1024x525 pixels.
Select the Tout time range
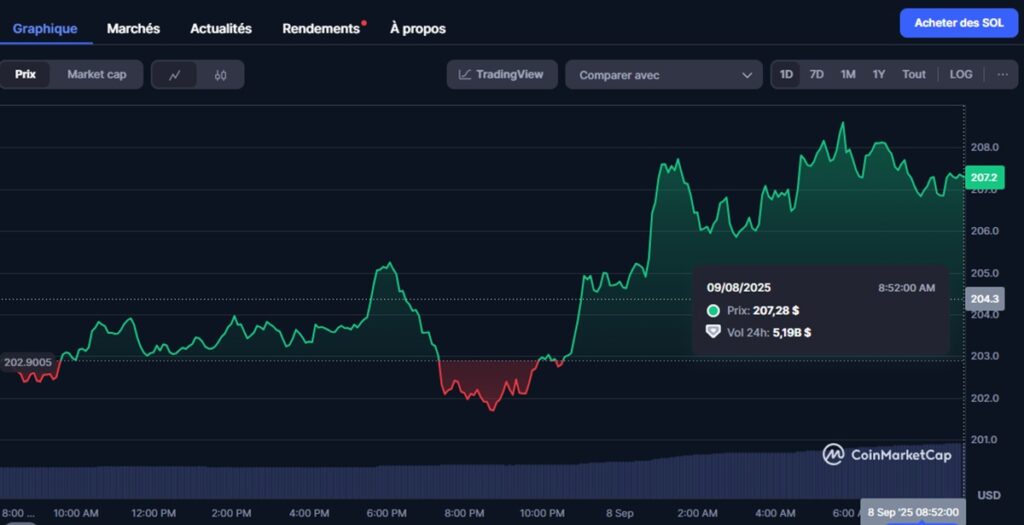914,74
